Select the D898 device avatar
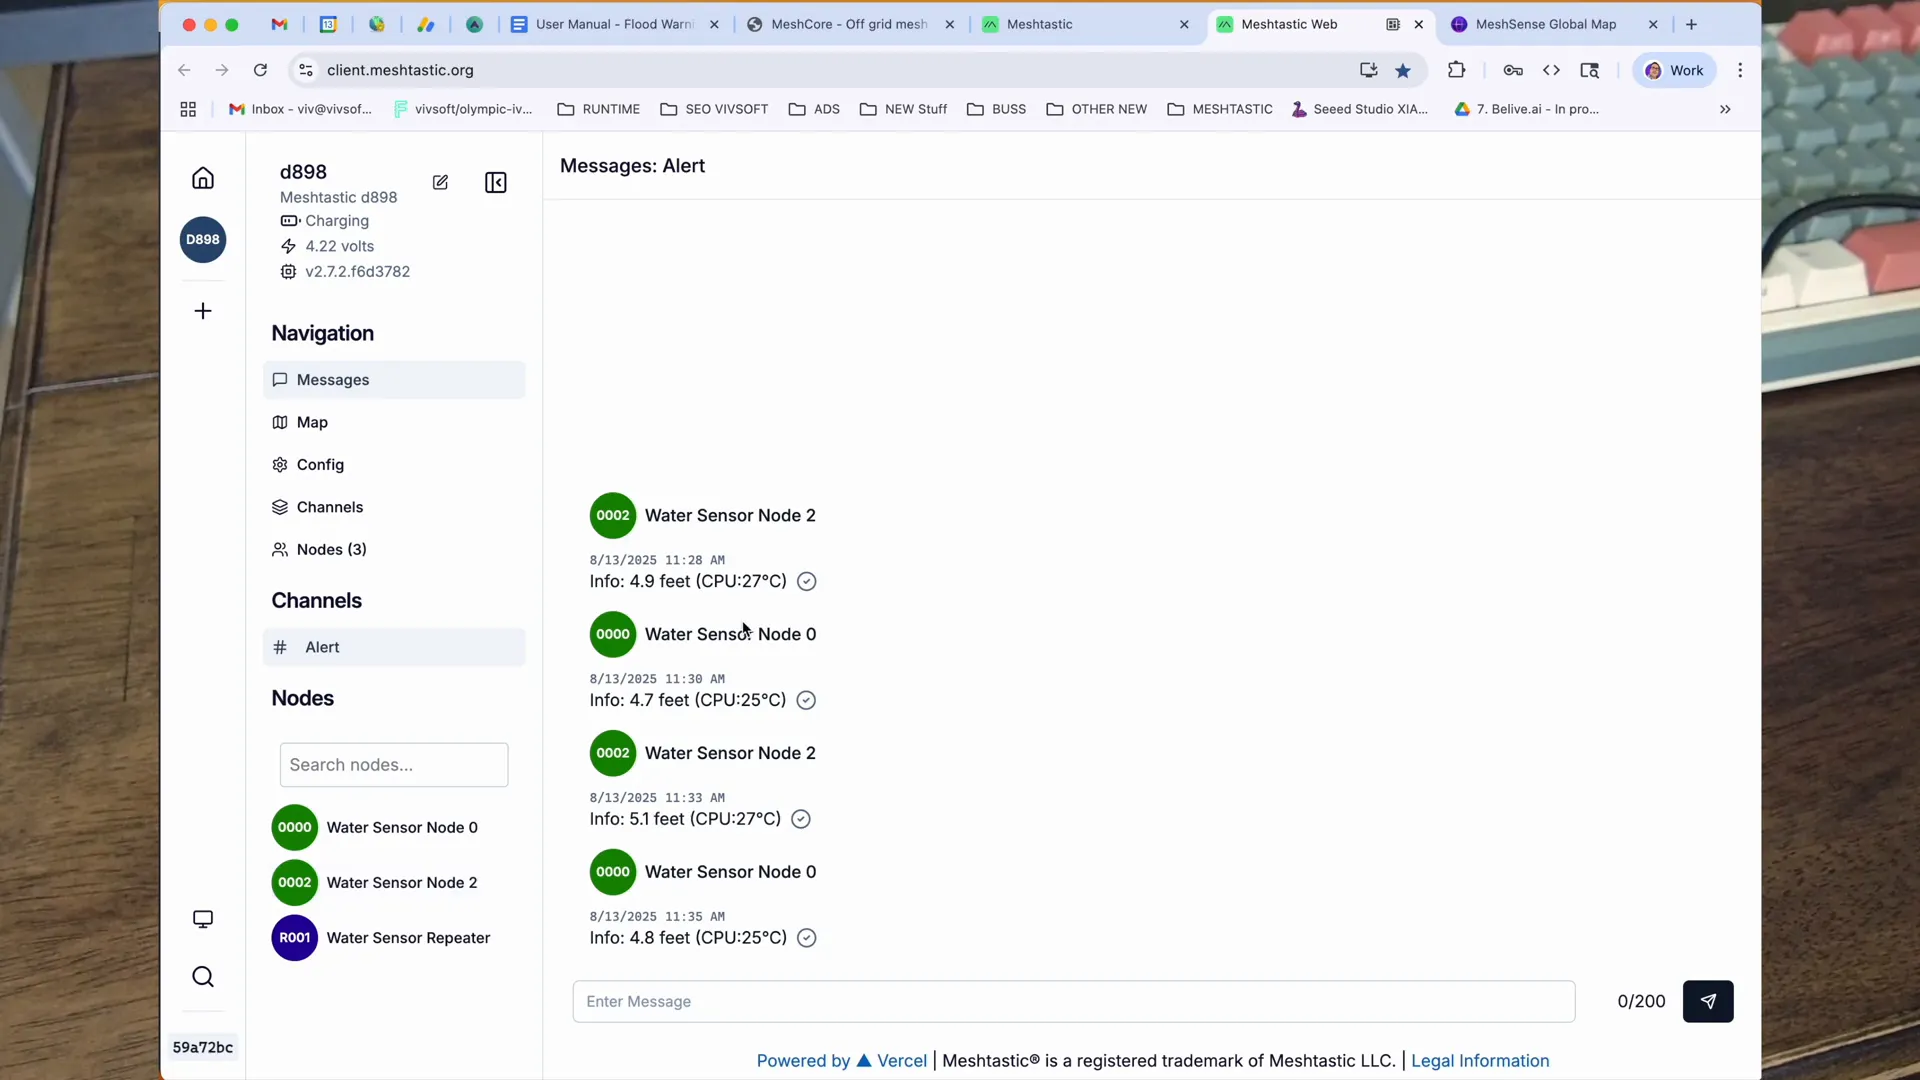Viewport: 1920px width, 1080px height. tap(203, 240)
